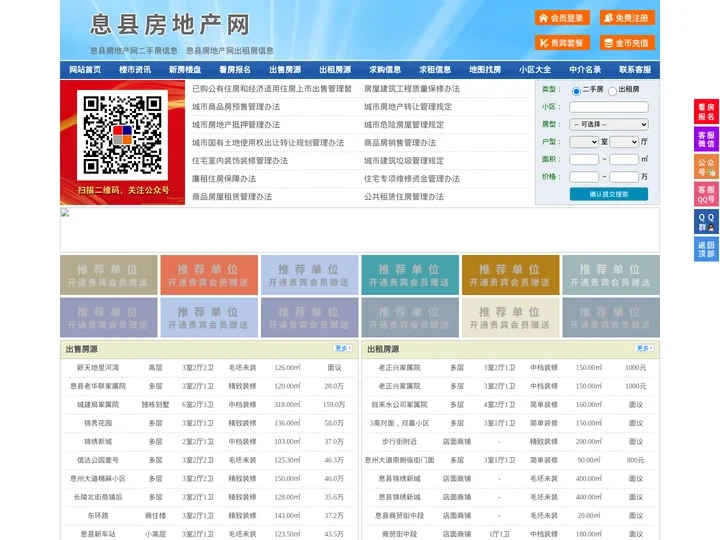
Task: Click 更多 in 出租房源 panel
Action: click(x=644, y=349)
